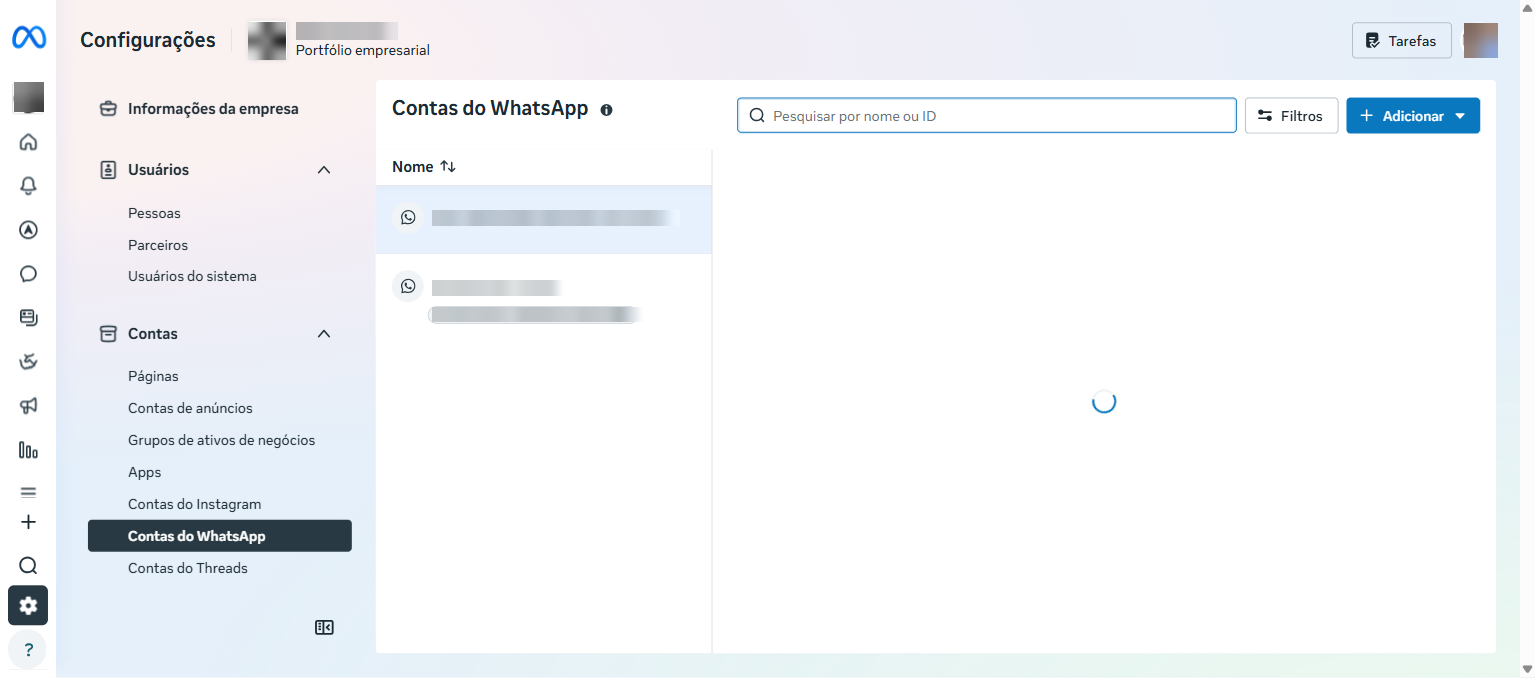Collapse the settings sidebar panel icon

[324, 628]
